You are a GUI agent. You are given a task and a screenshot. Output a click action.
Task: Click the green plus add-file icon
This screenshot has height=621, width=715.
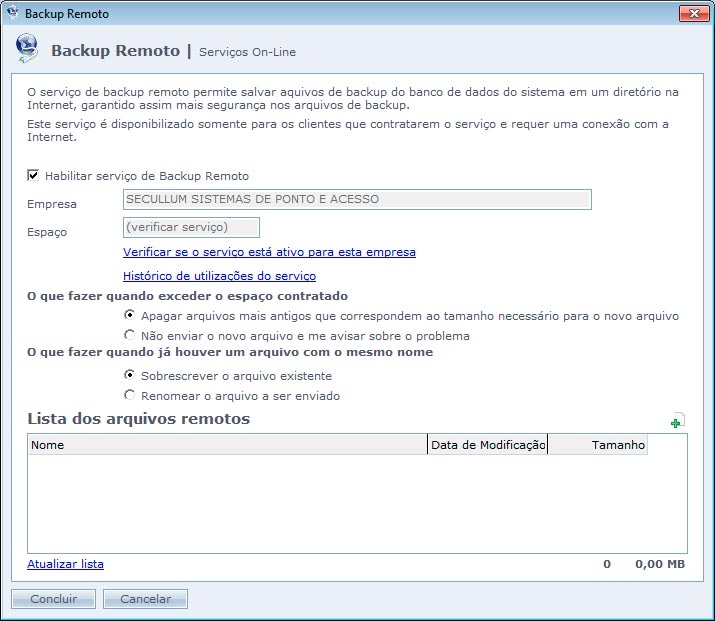coord(677,422)
